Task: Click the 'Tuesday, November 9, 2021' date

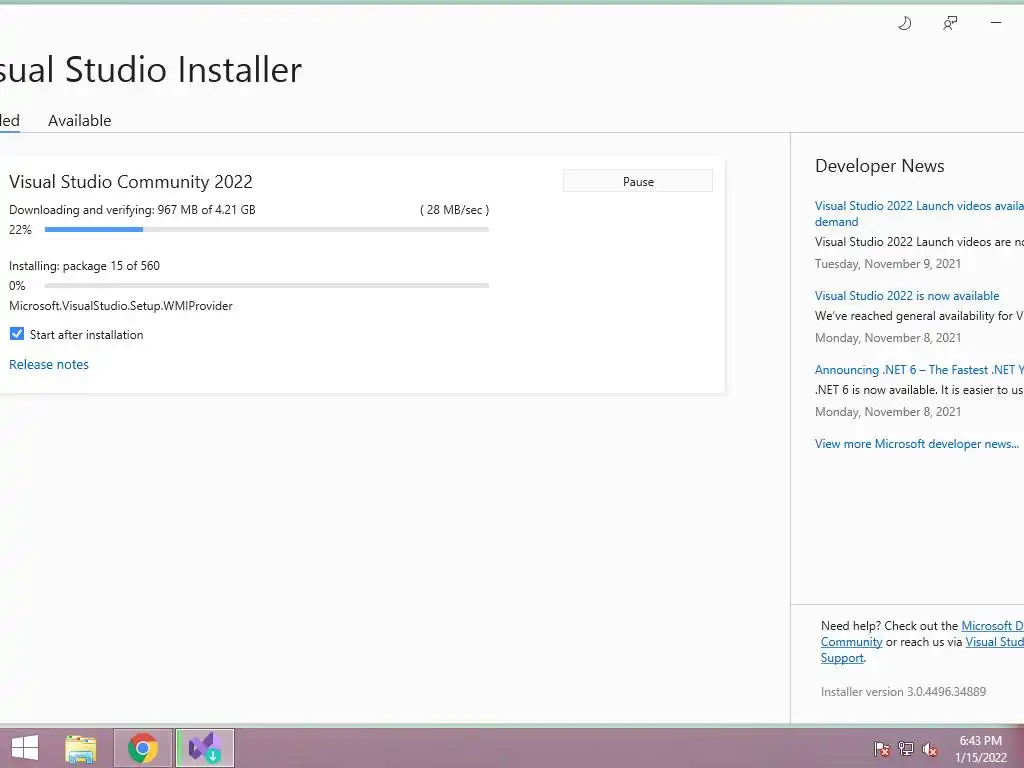Action: (888, 264)
